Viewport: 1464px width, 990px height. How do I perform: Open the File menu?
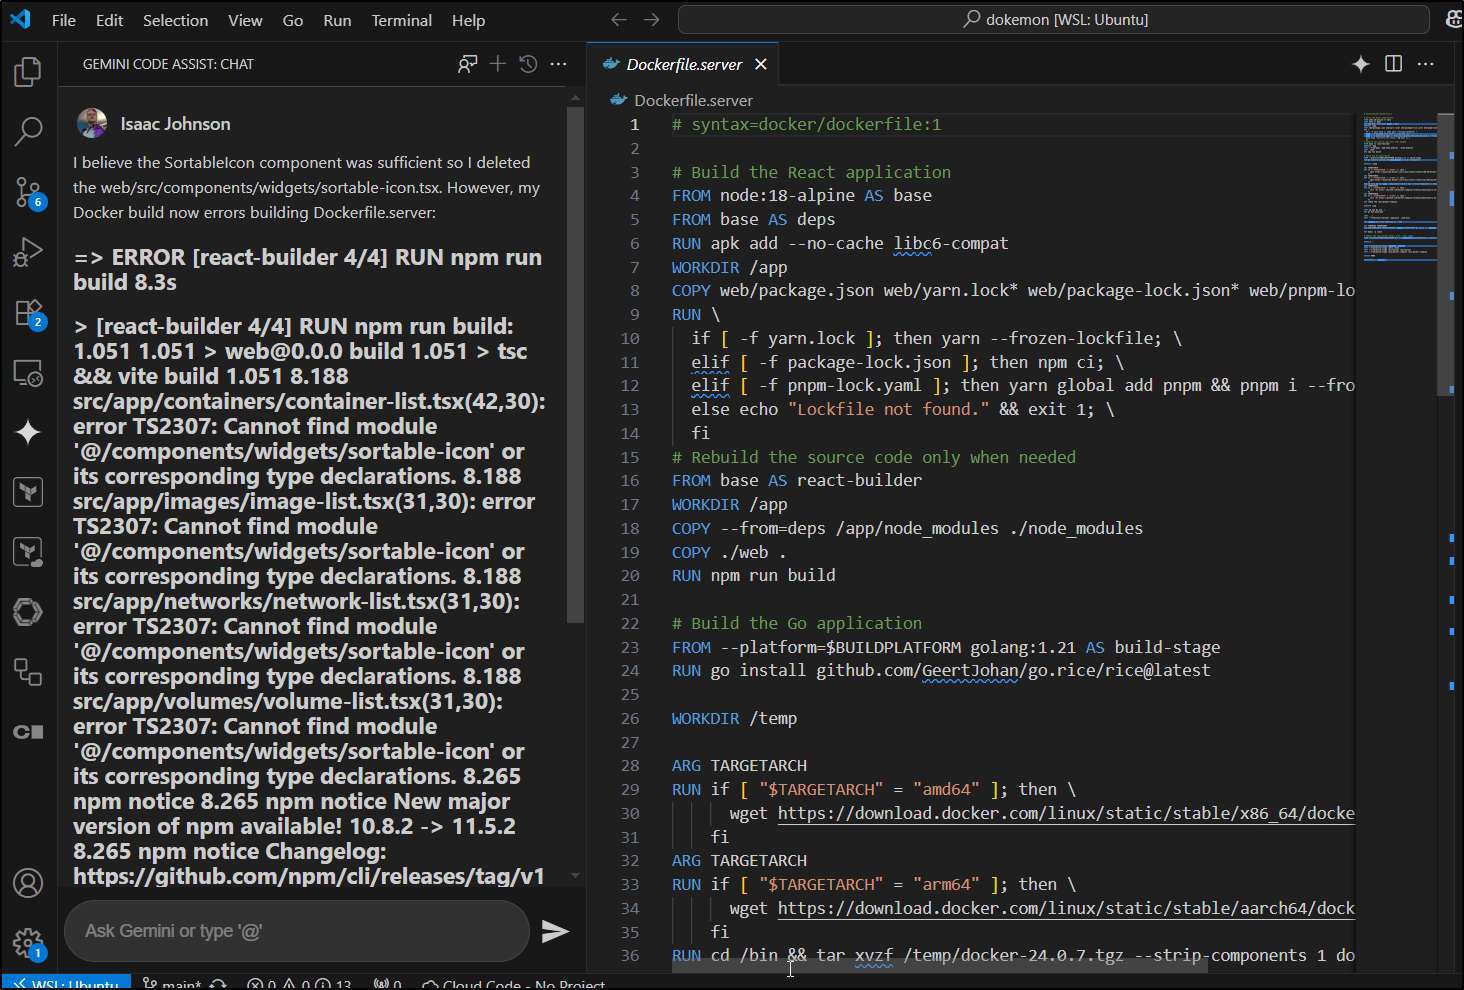64,20
